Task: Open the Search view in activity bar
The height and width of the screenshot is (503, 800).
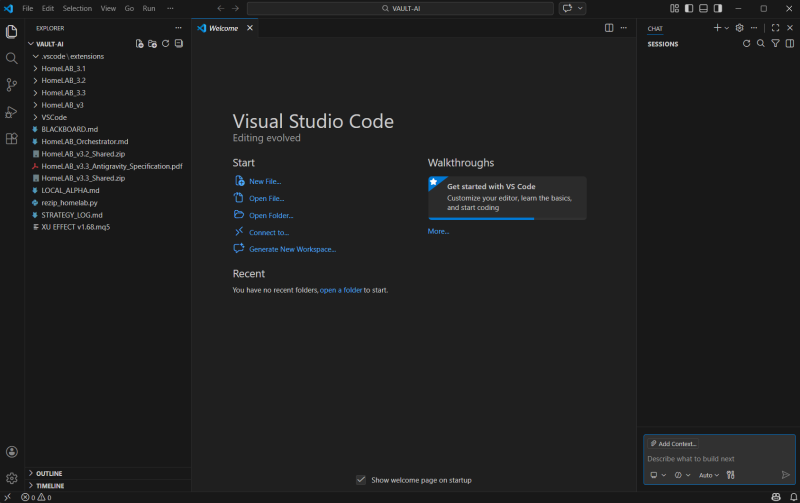Action: point(11,58)
